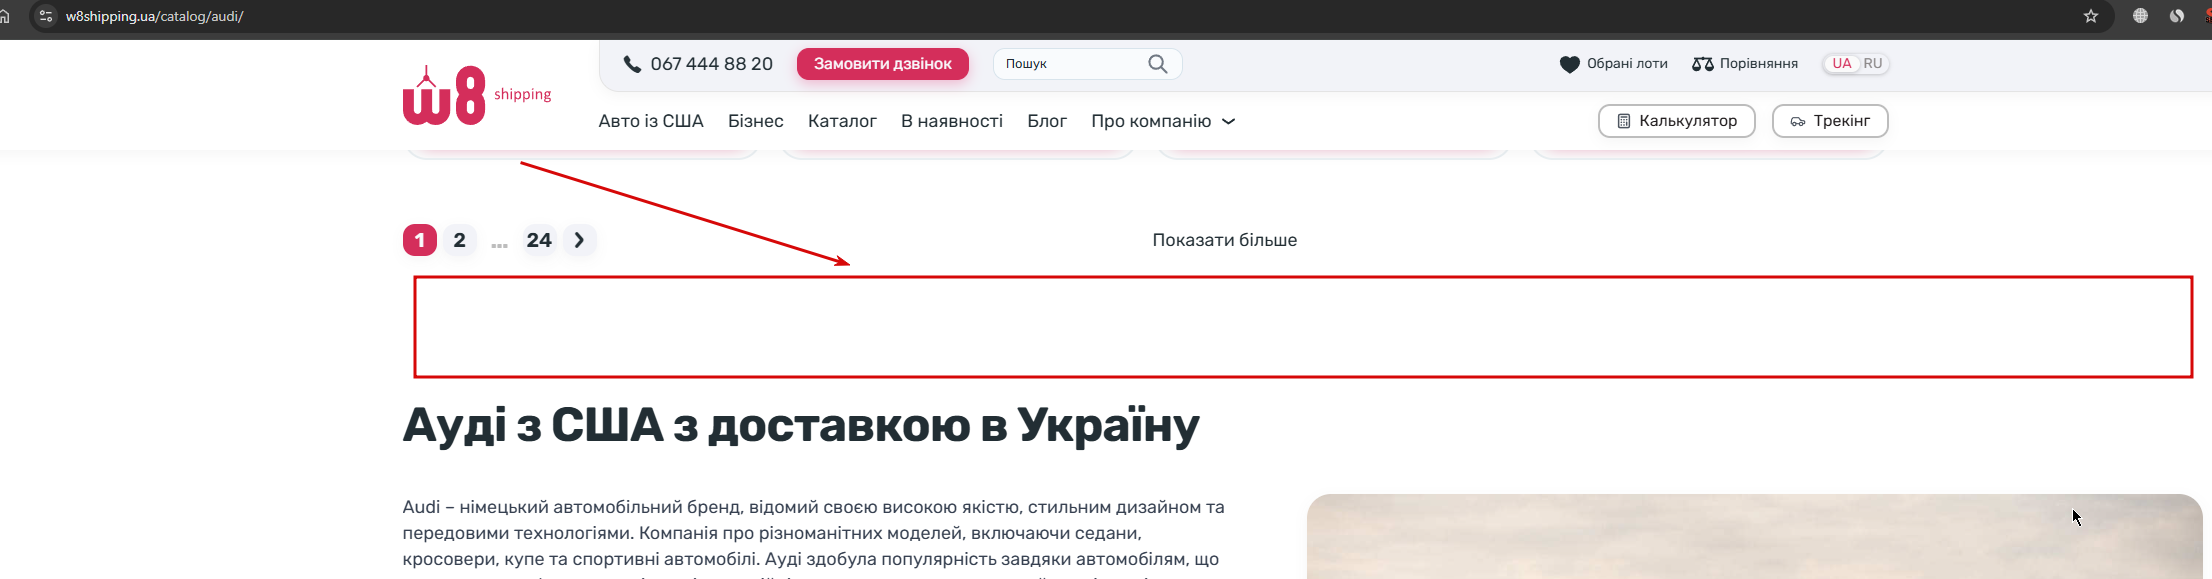This screenshot has width=2212, height=579.
Task: Open the Блог page
Action: 1047,121
